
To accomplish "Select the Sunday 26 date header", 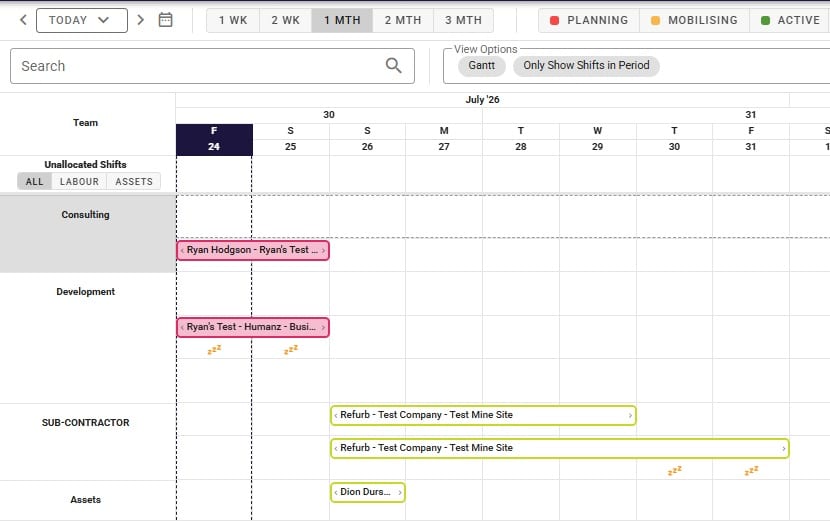I will click(367, 140).
